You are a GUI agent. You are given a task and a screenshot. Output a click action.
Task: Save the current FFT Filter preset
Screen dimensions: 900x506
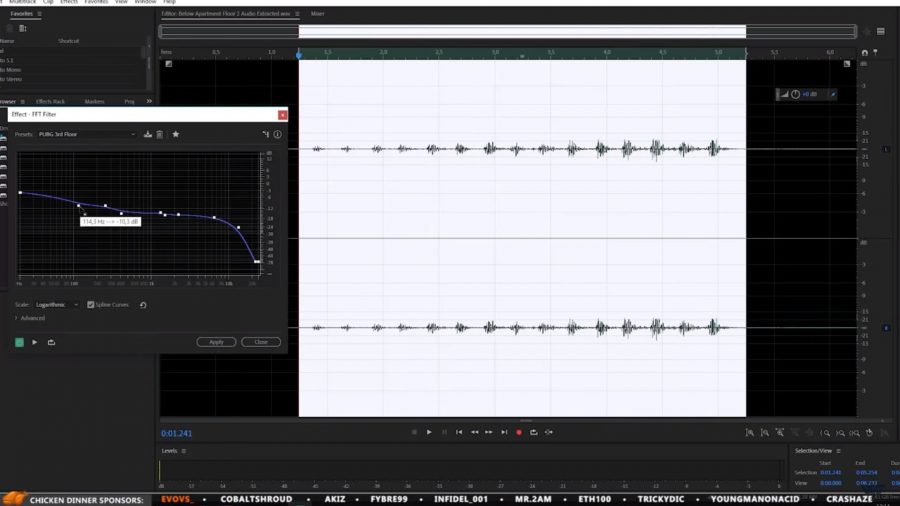148,134
